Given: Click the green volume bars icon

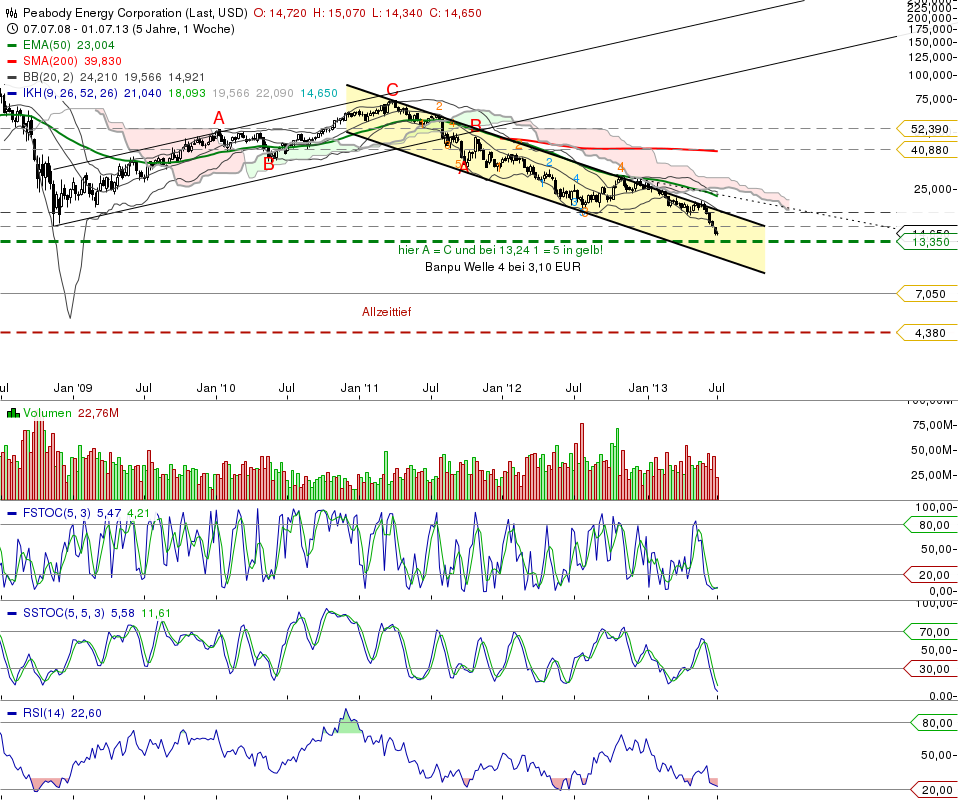Looking at the screenshot, I should pos(13,413).
